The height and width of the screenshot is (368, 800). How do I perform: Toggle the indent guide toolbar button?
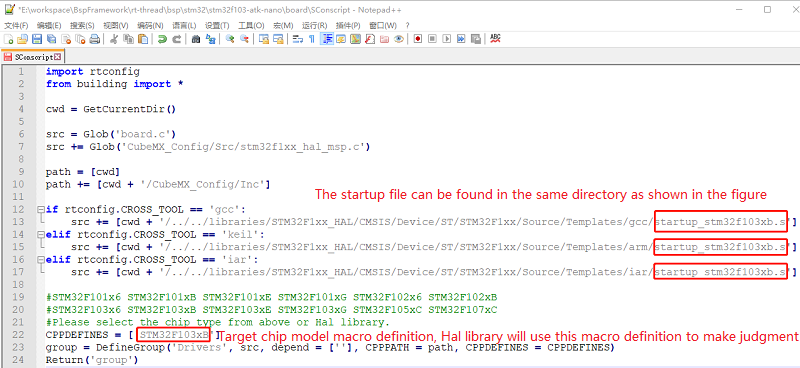click(327, 39)
